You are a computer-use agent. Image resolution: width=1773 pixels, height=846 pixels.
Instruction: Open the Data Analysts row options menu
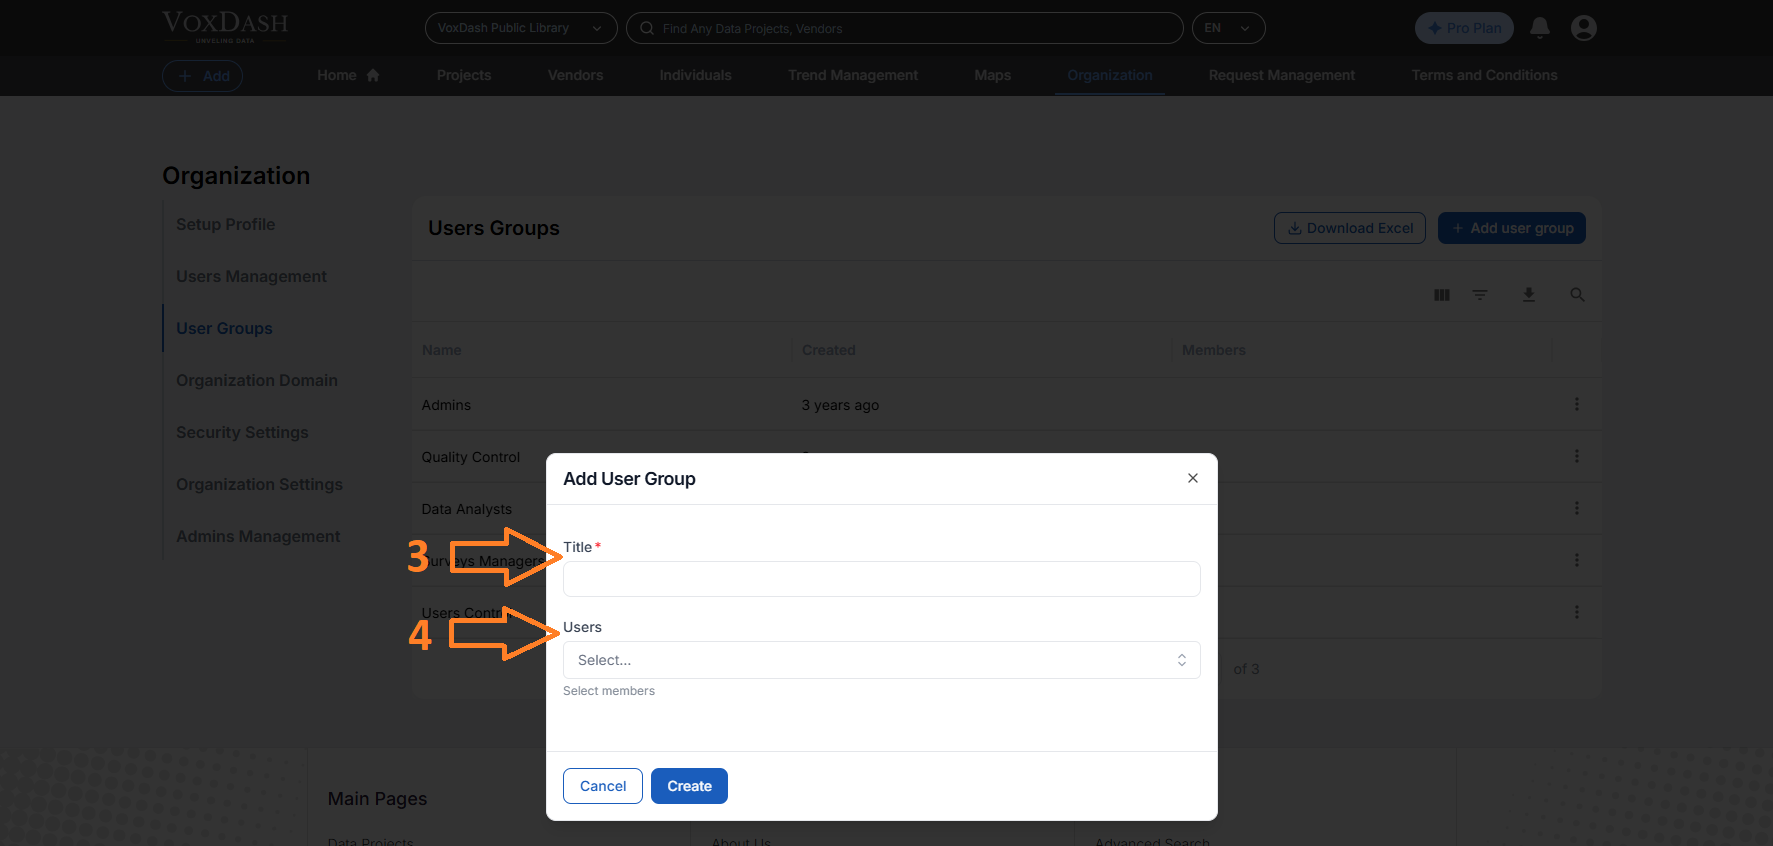coord(1576,508)
